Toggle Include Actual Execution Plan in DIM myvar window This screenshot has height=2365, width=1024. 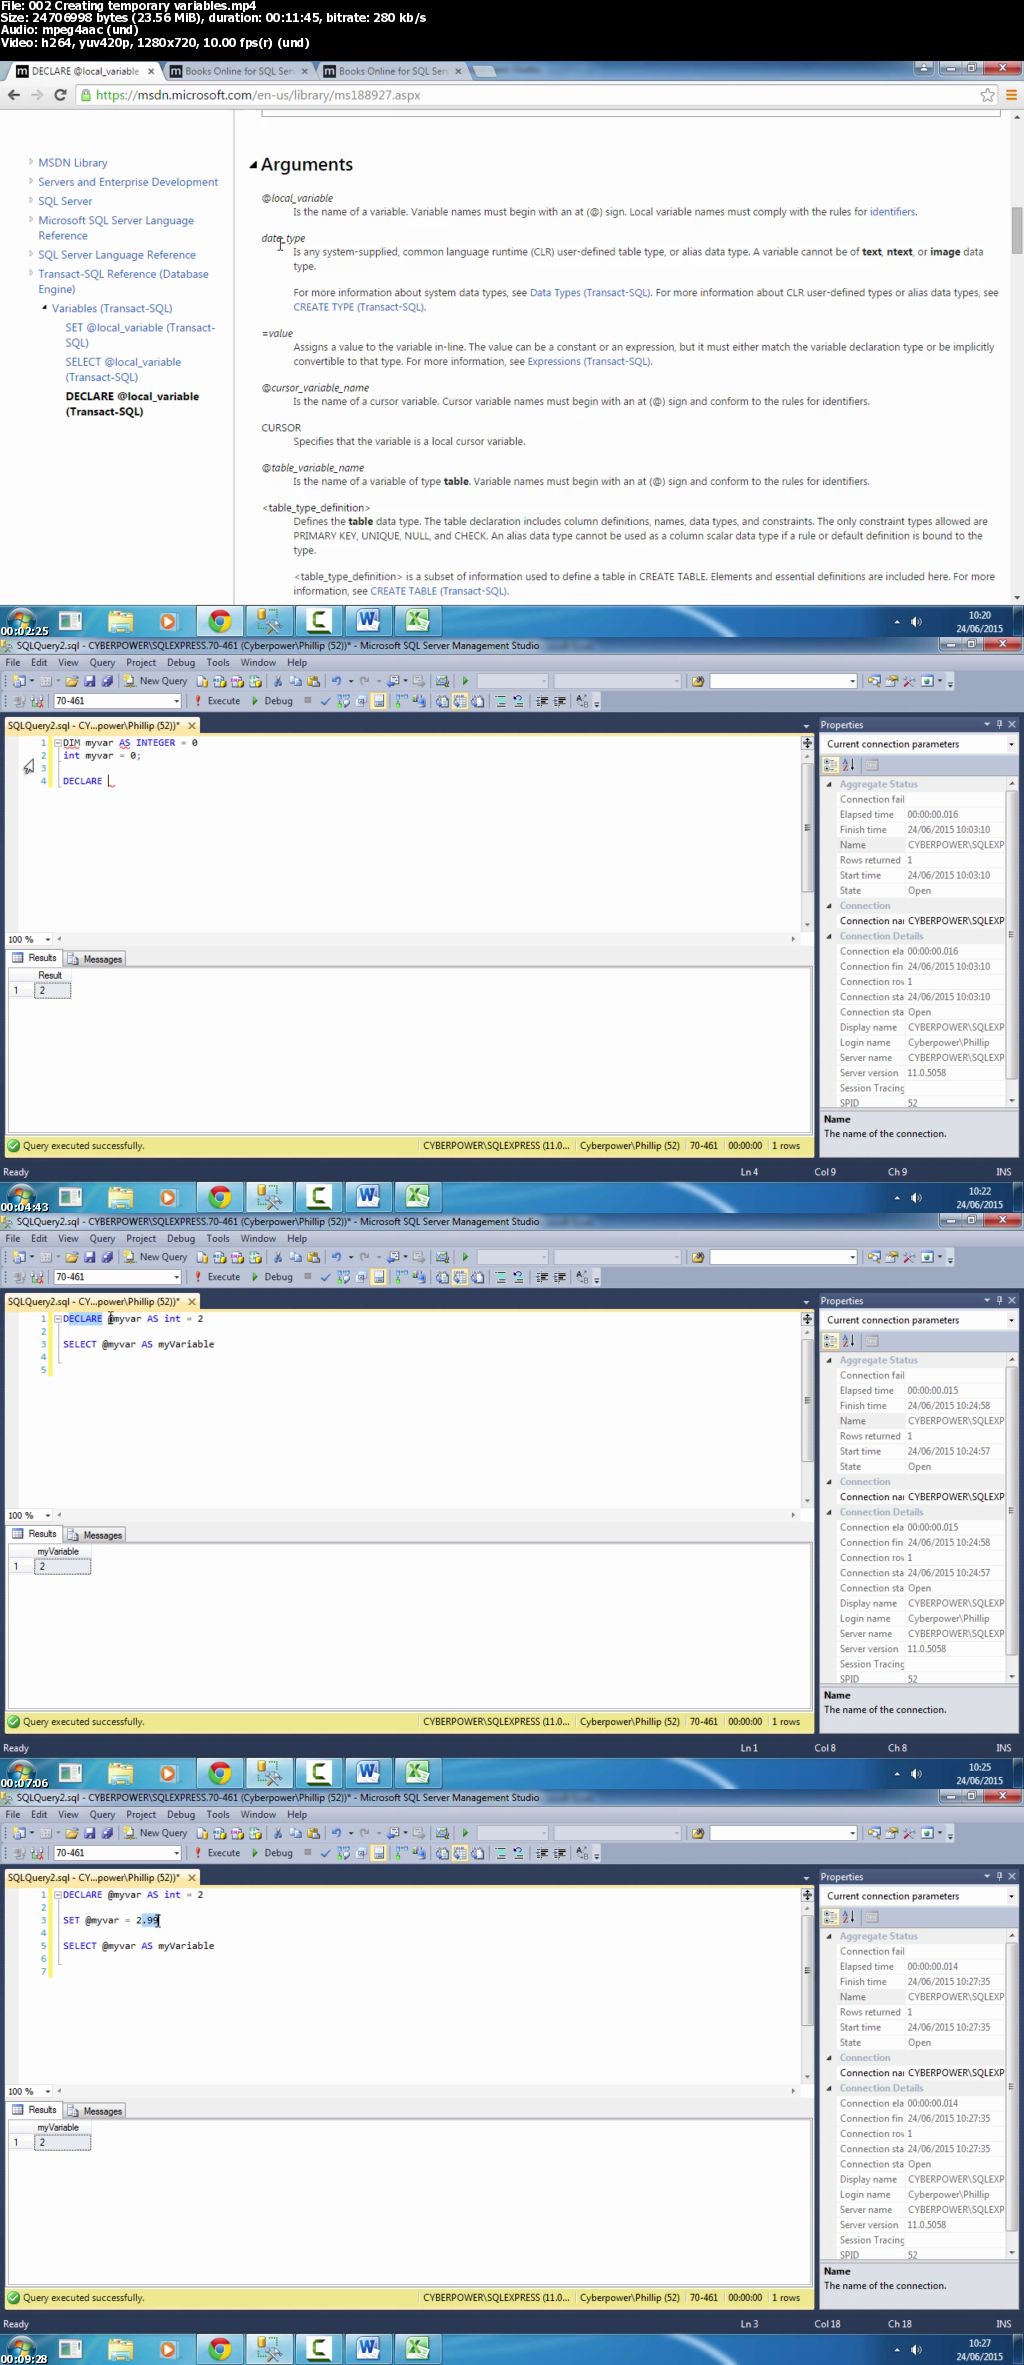(402, 701)
